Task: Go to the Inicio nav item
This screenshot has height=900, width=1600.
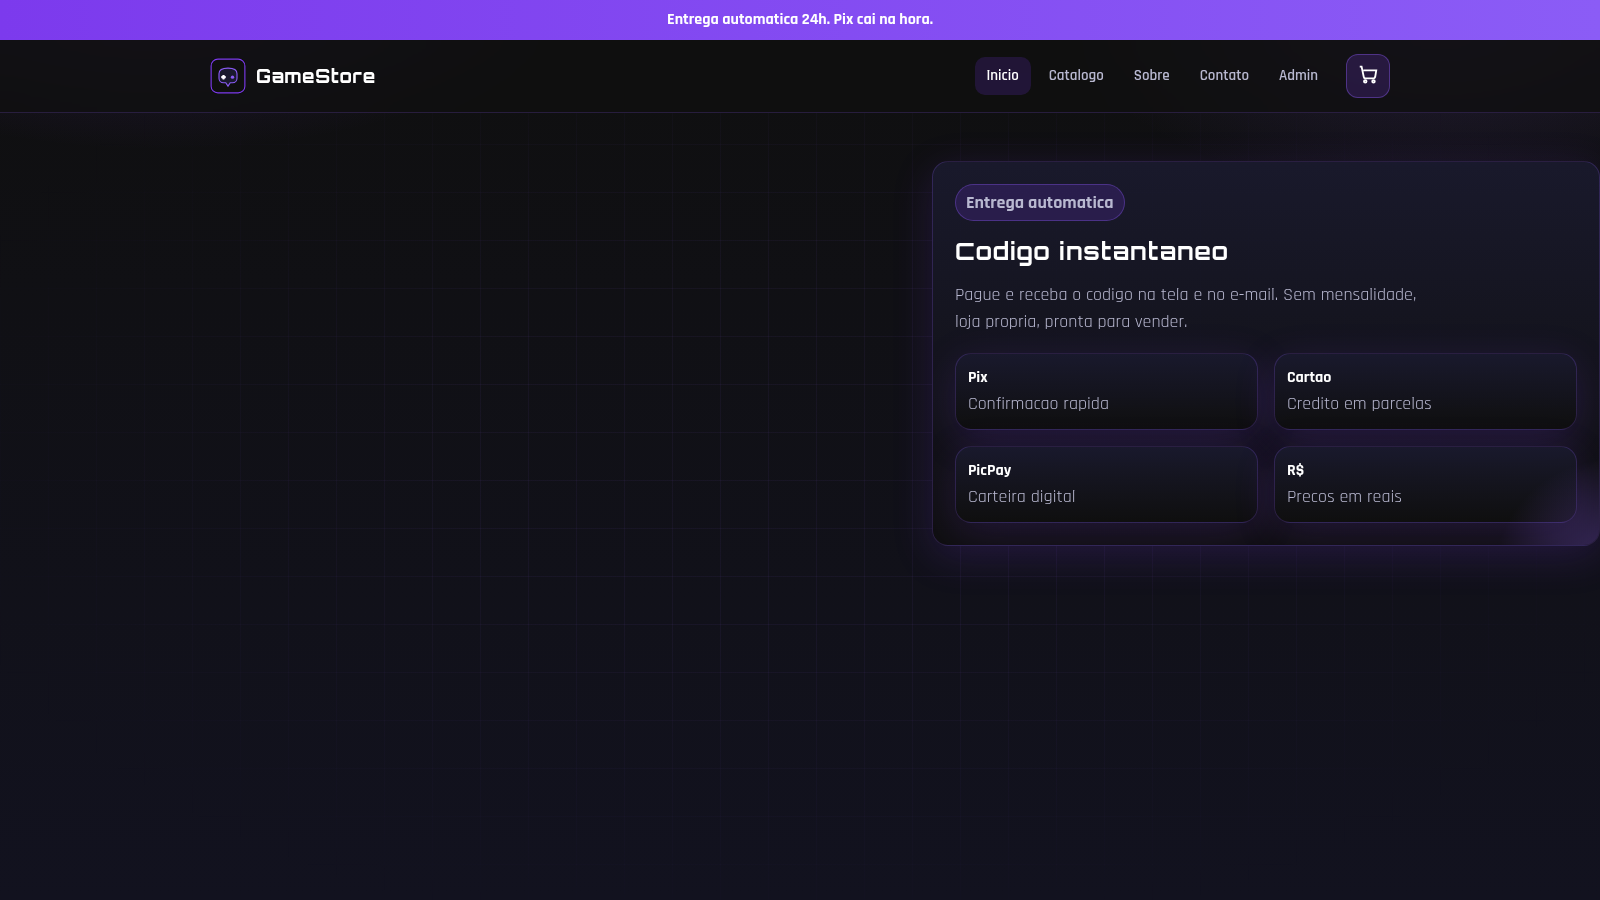Action: [x=1002, y=76]
